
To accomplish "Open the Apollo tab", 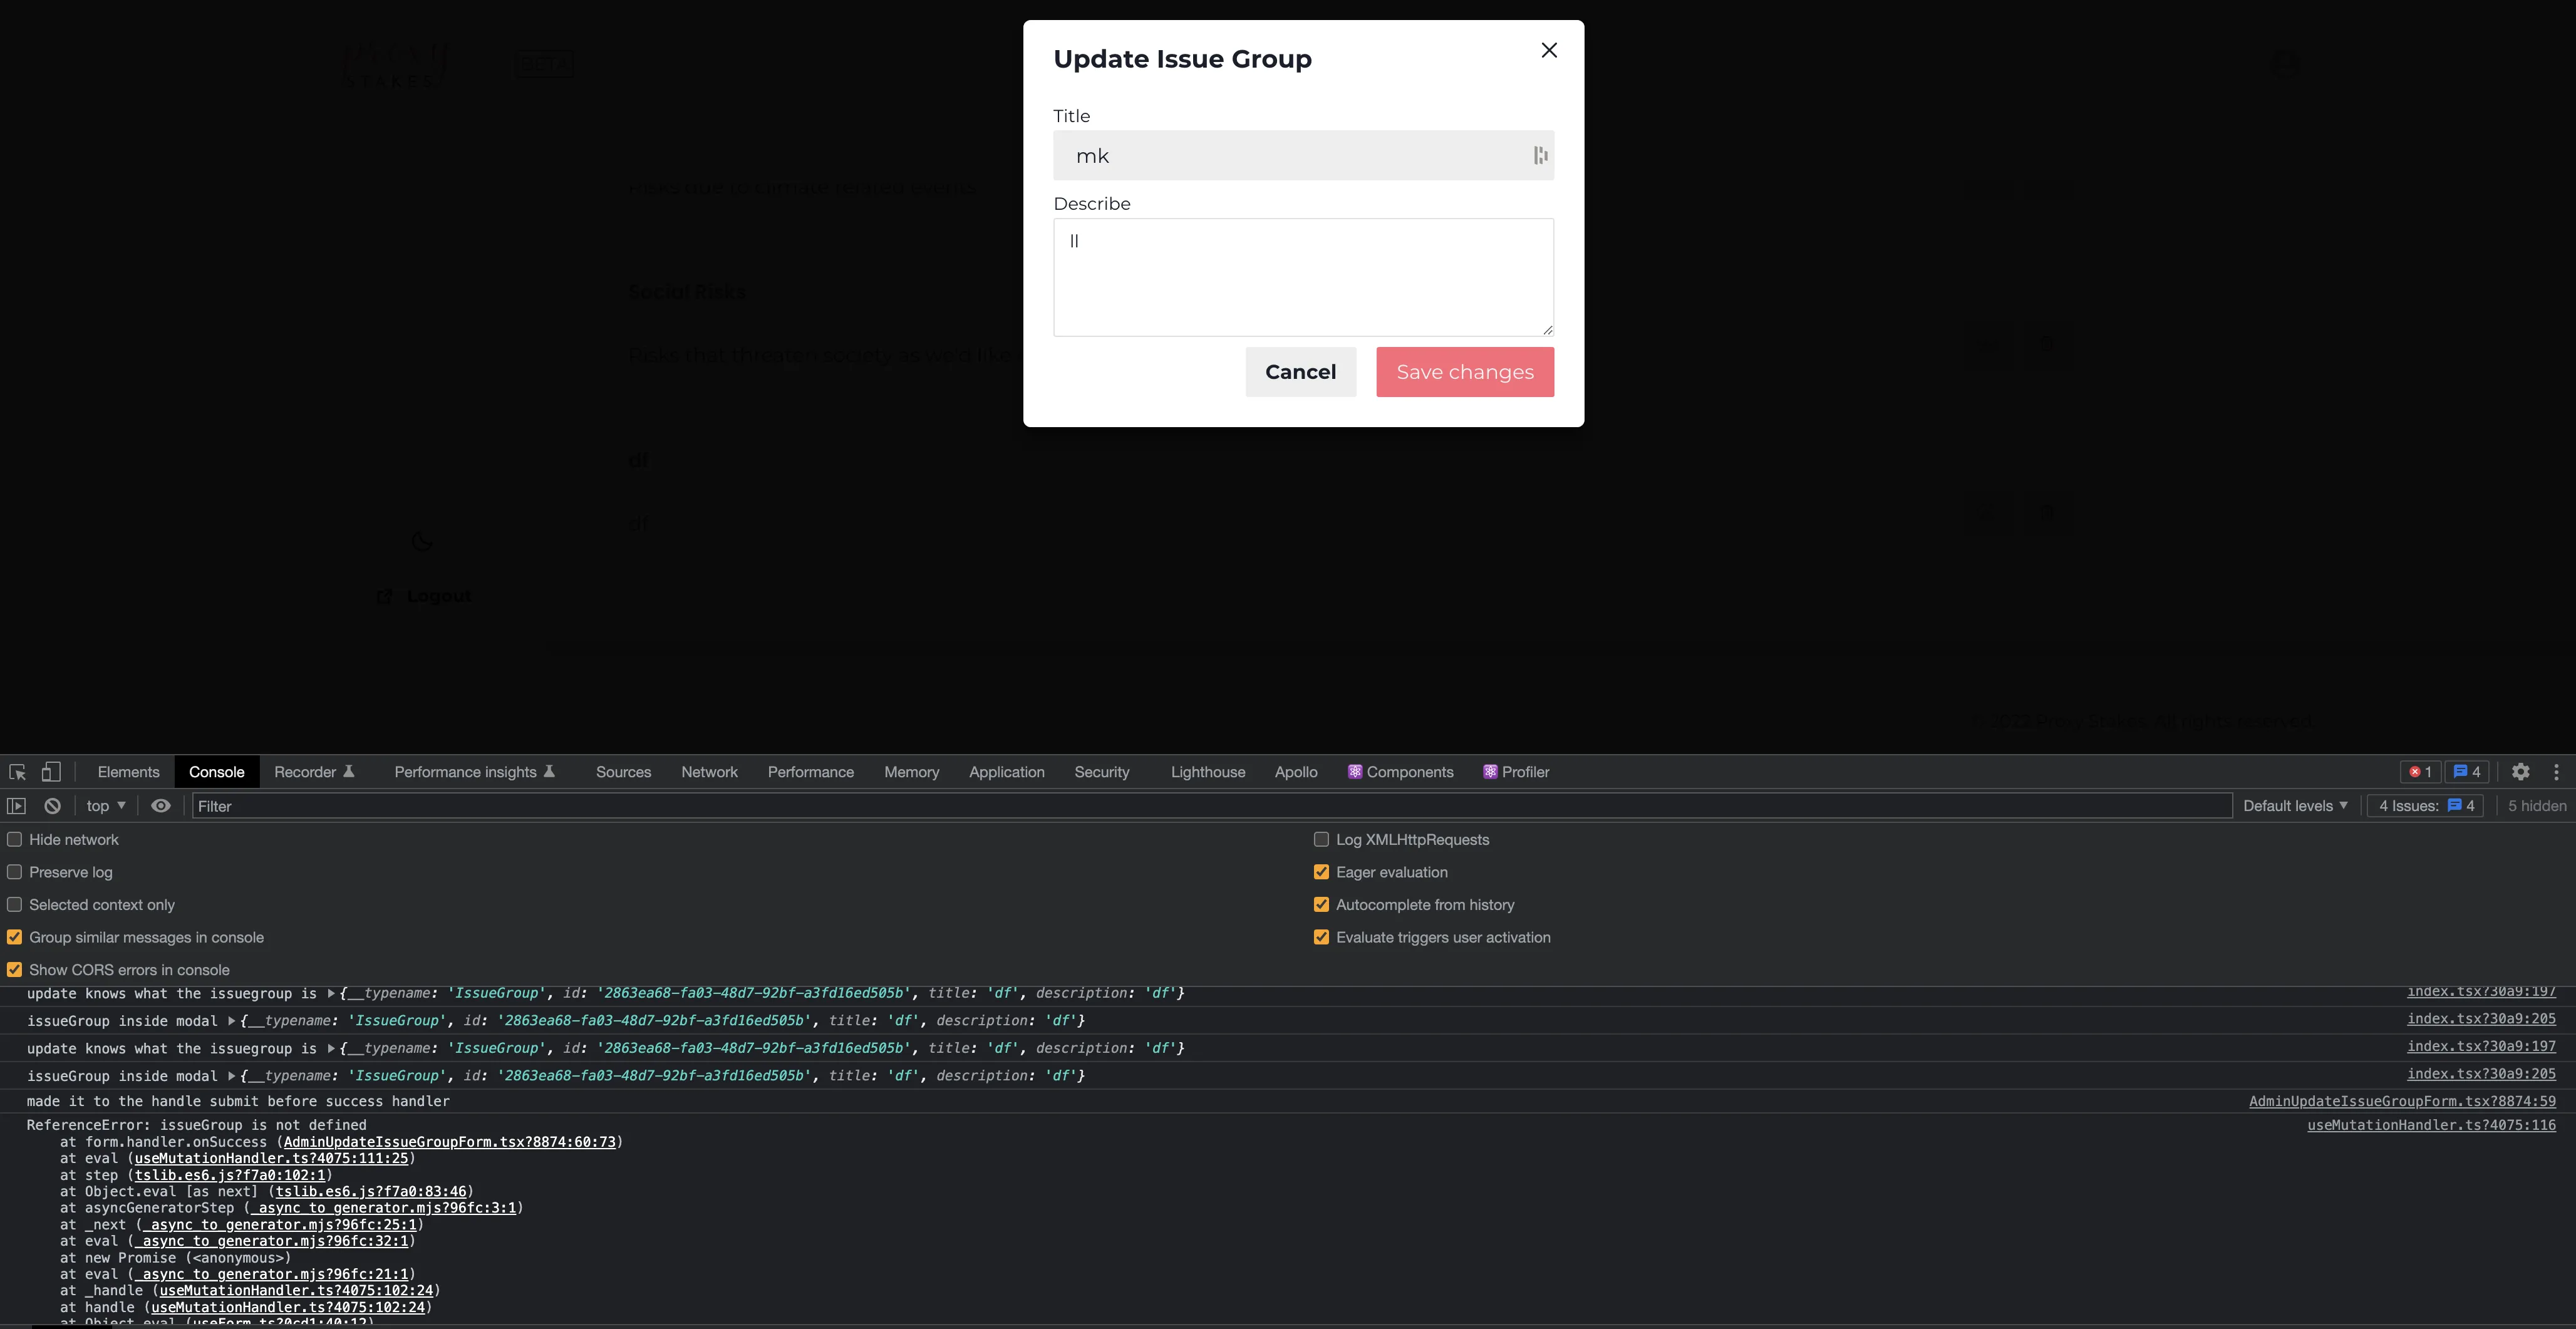I will tap(1295, 772).
